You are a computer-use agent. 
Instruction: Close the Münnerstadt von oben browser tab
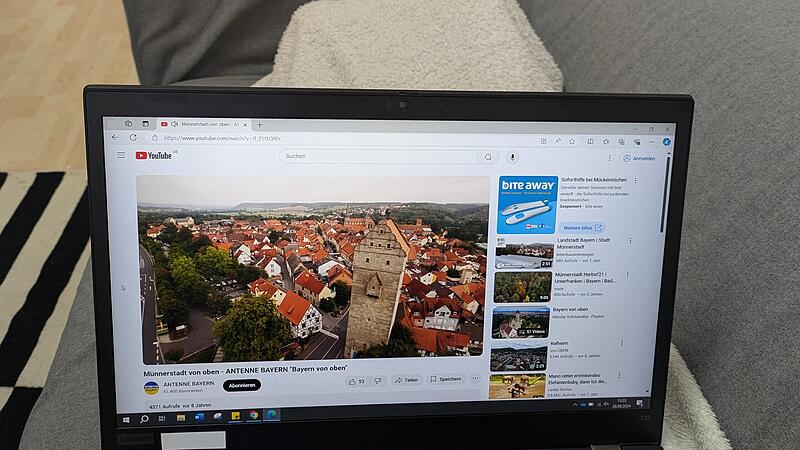tap(245, 124)
